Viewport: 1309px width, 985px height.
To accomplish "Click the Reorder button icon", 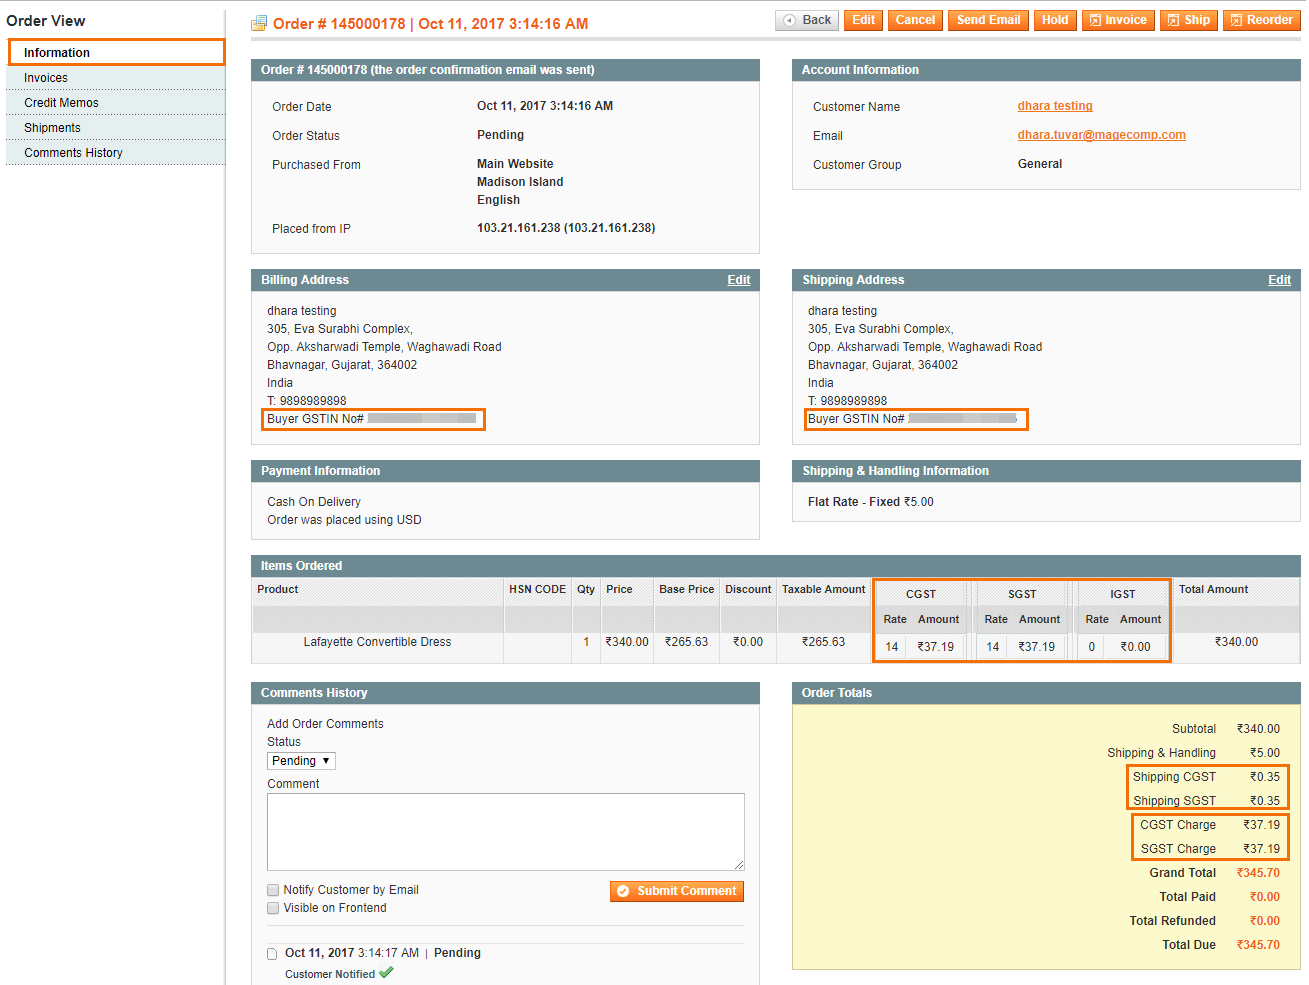I will [x=1238, y=20].
